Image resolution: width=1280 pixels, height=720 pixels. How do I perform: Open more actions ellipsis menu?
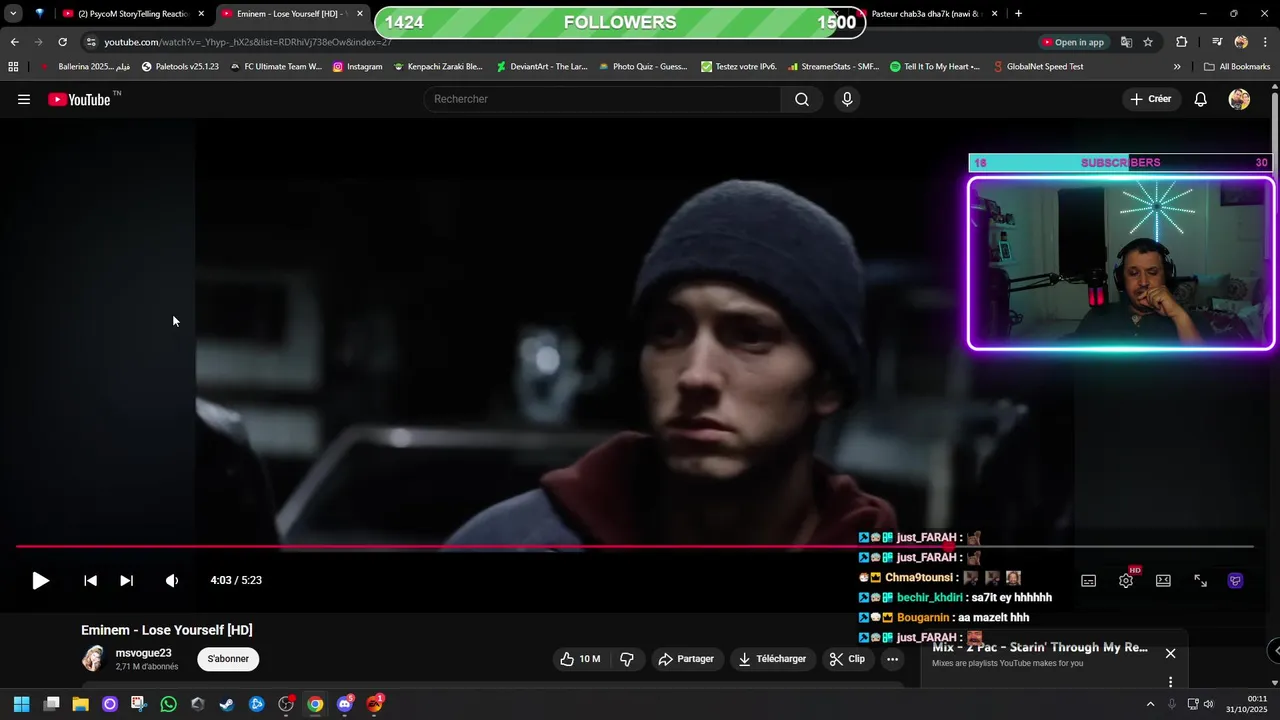coord(892,659)
